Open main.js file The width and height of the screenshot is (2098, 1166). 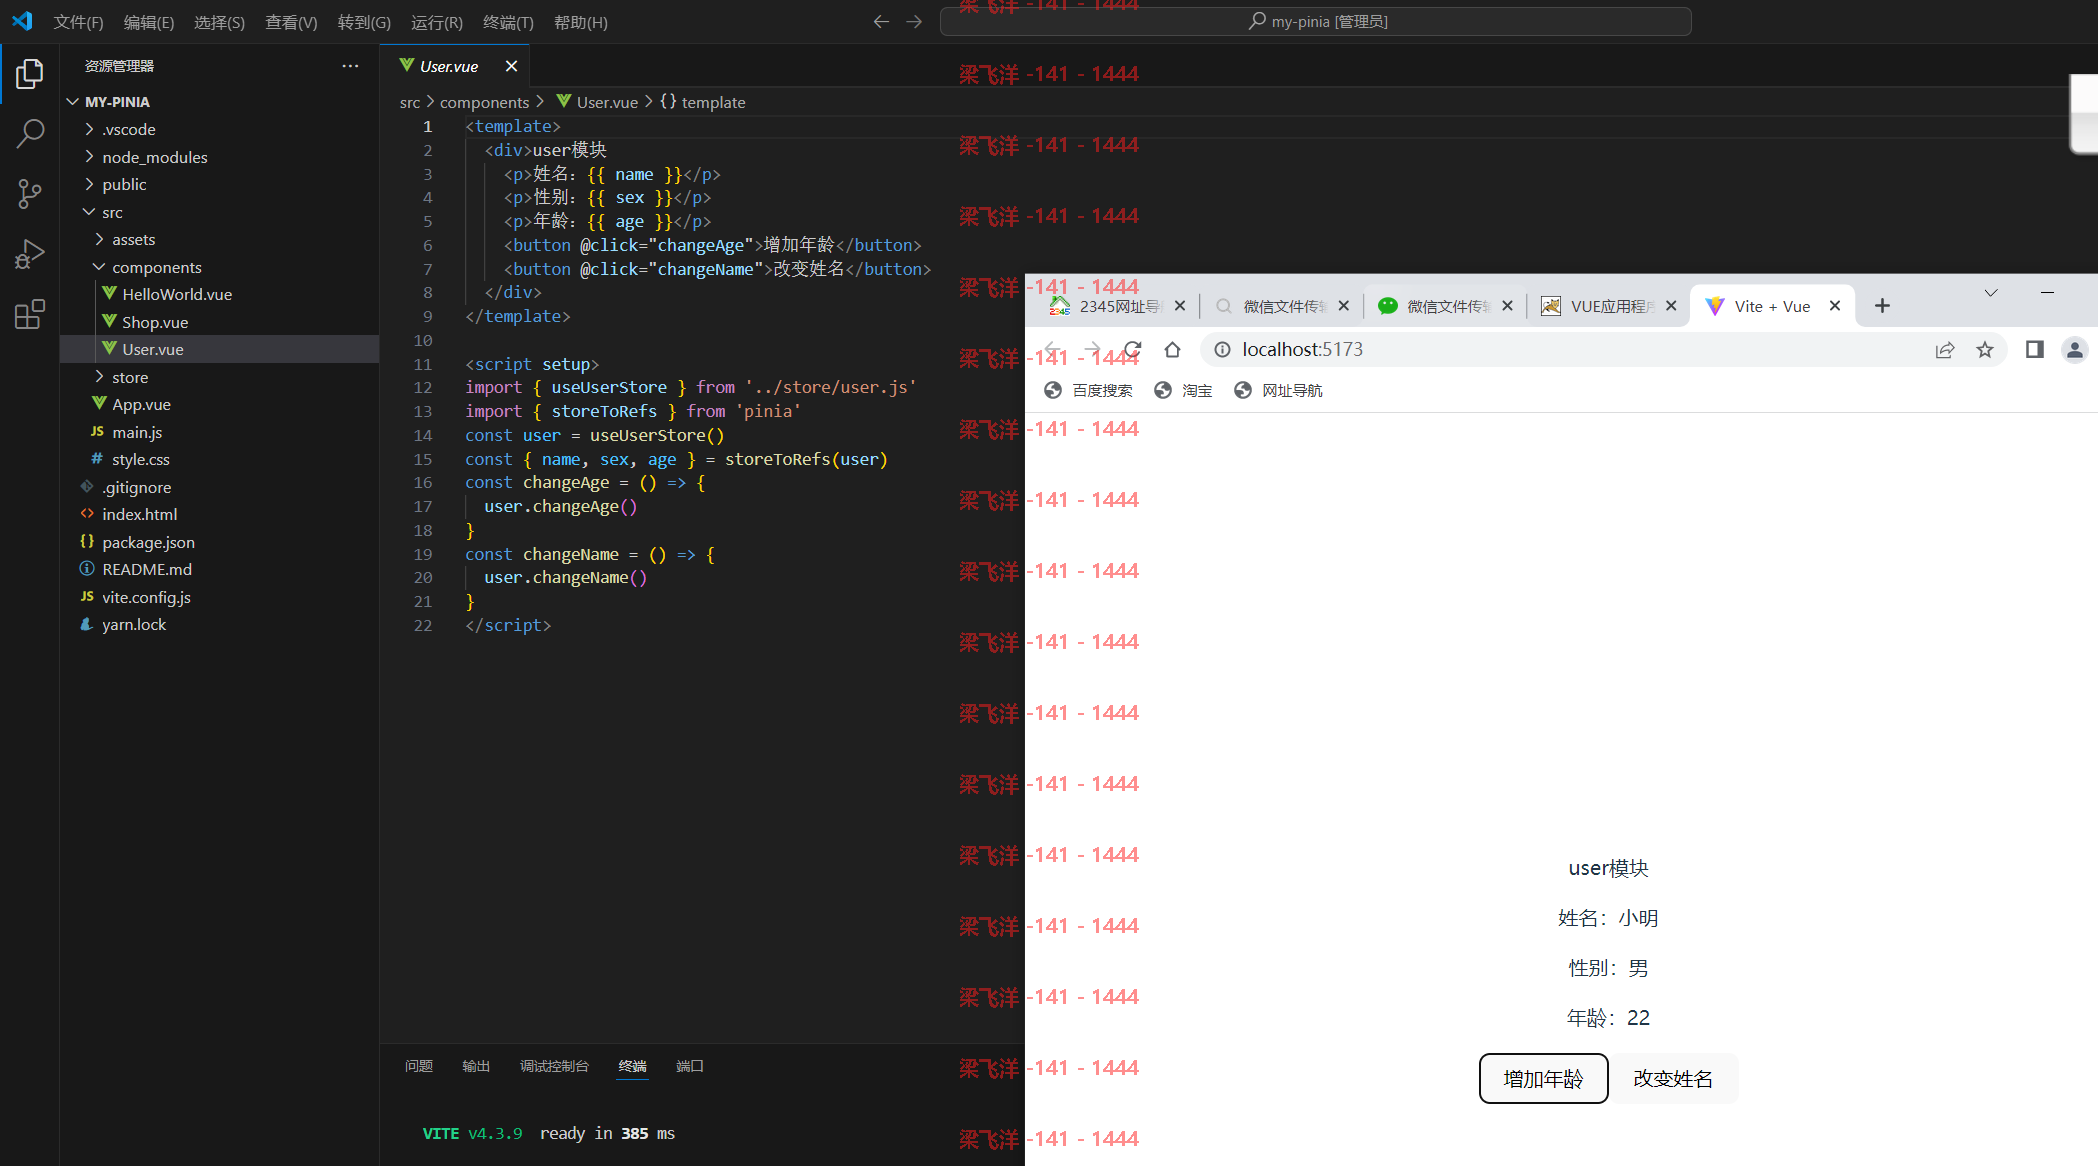point(219,432)
